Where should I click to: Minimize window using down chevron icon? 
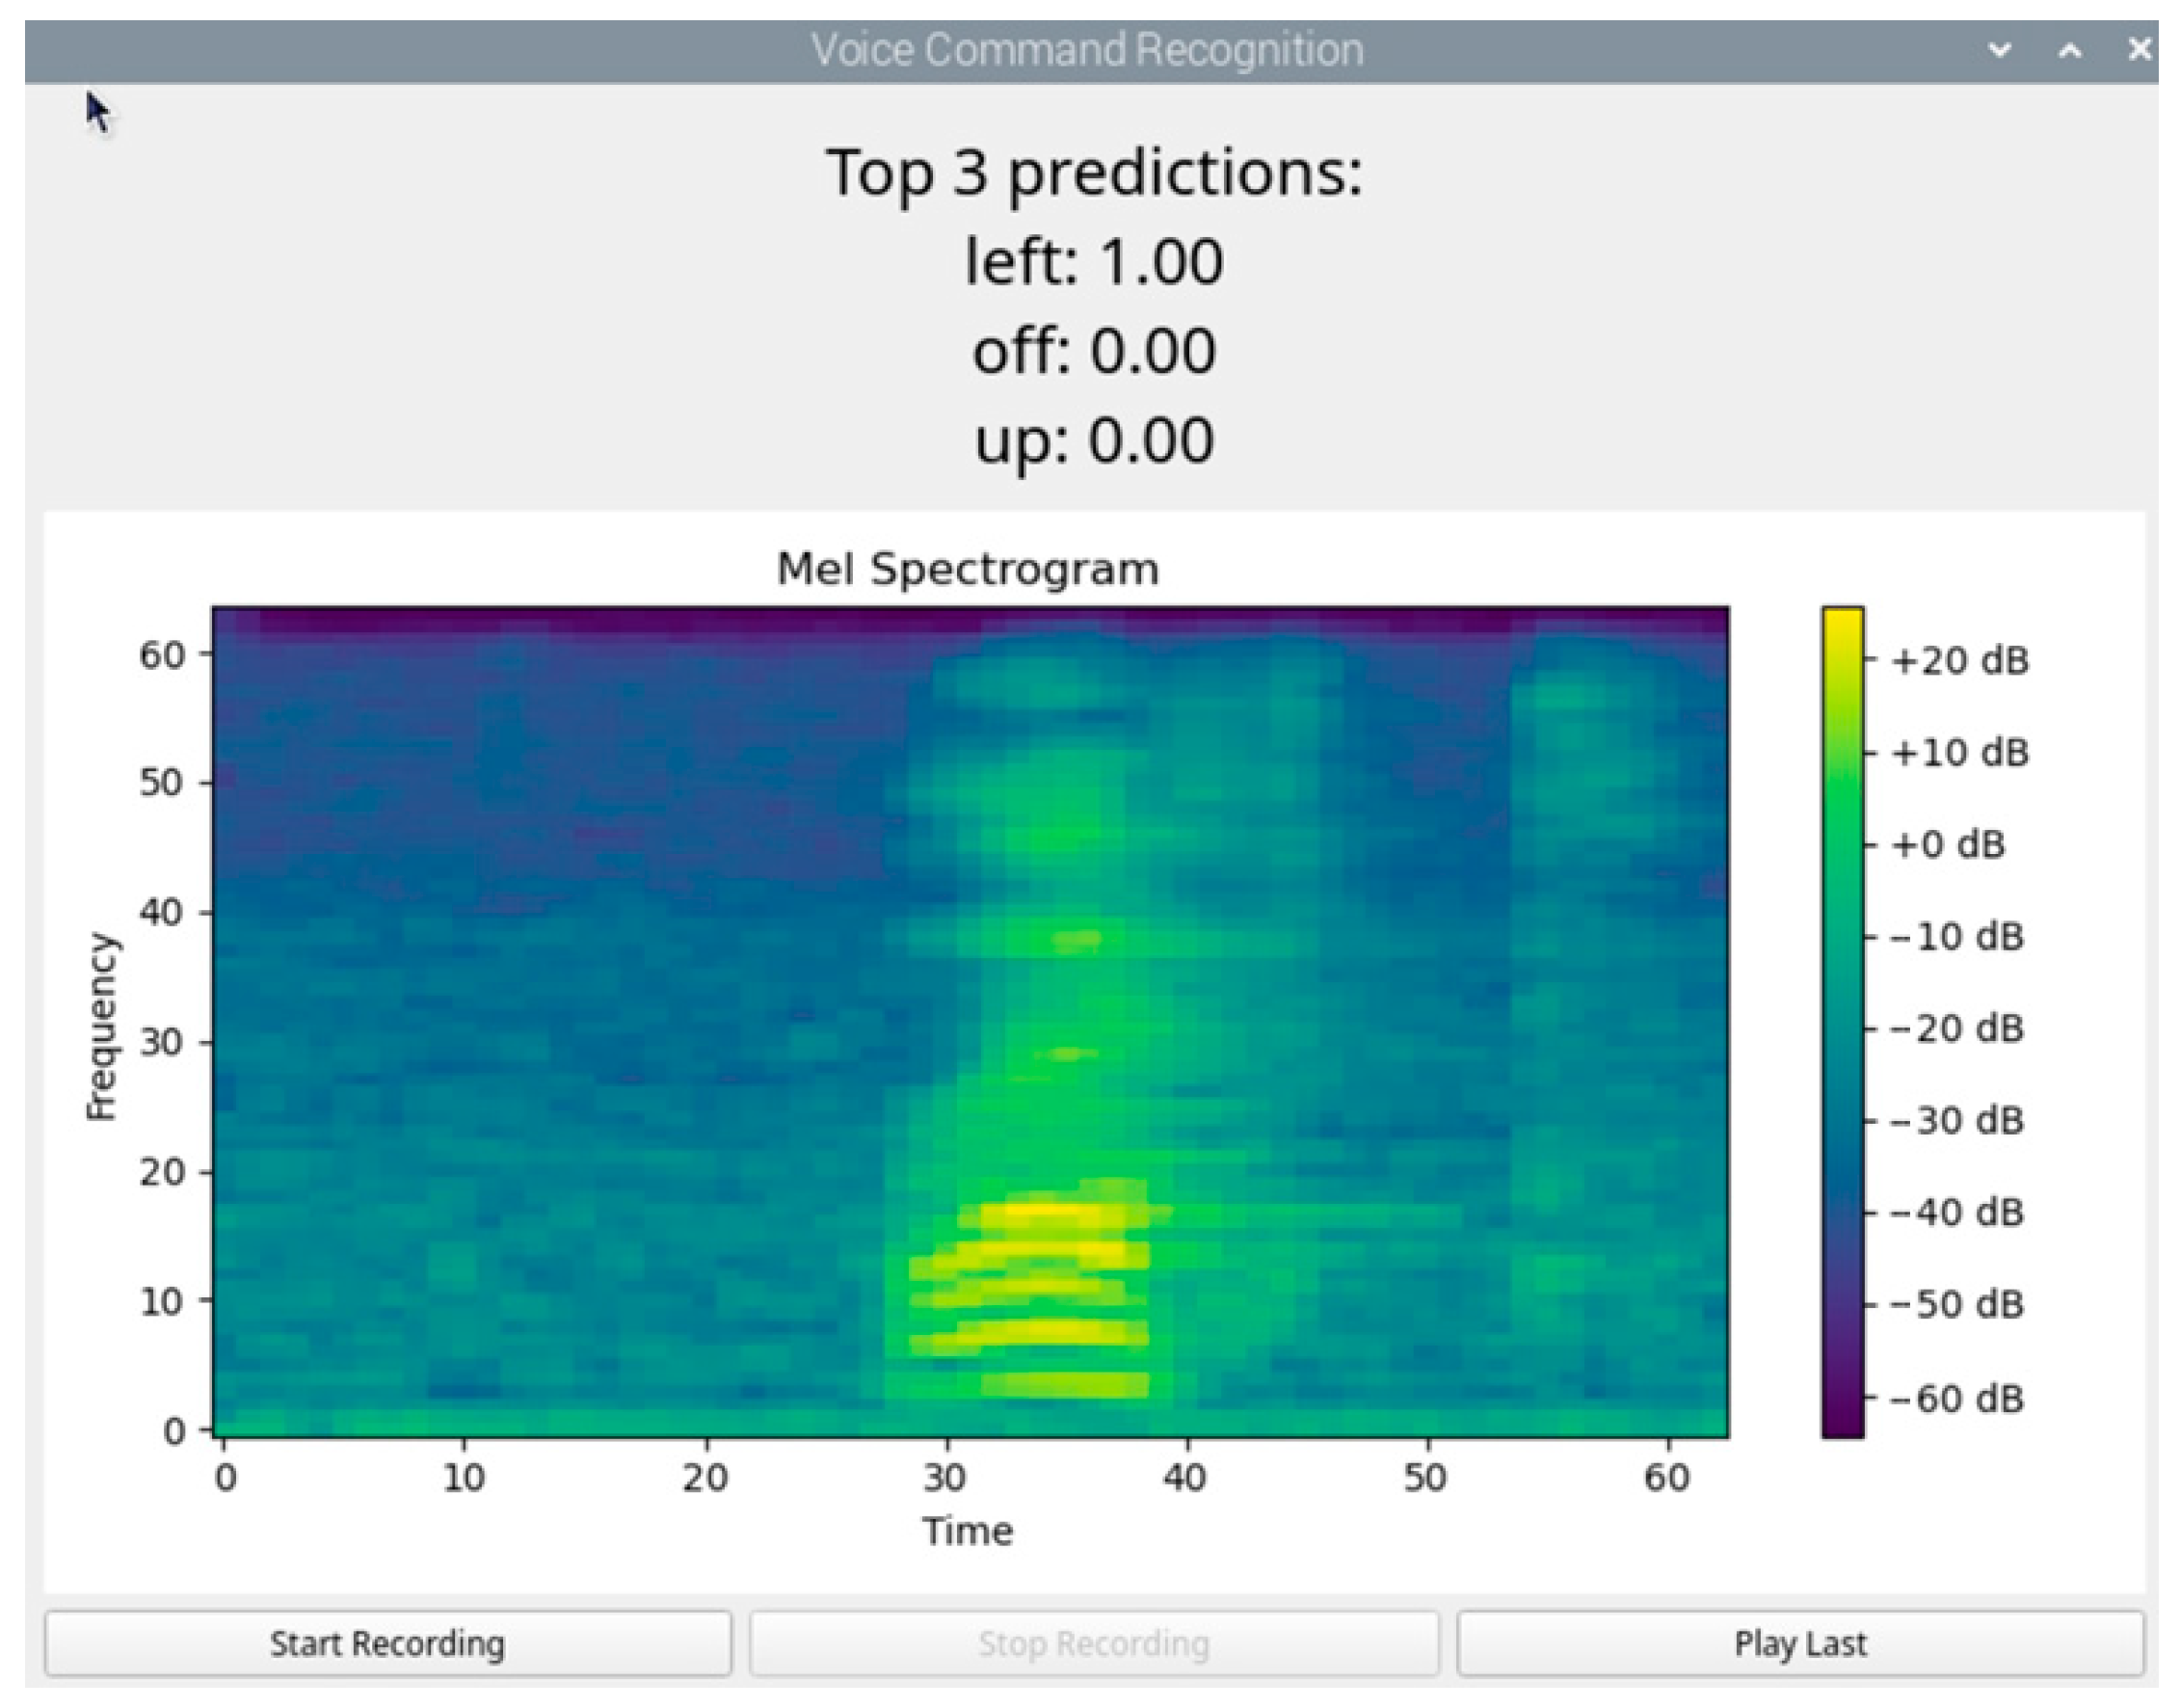(1999, 50)
